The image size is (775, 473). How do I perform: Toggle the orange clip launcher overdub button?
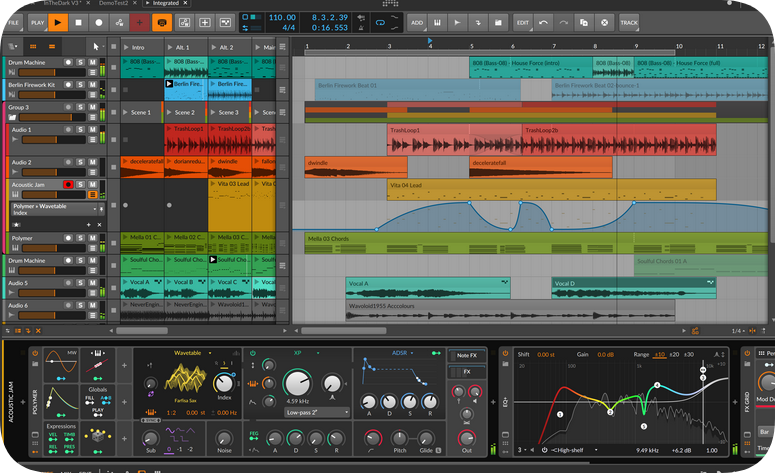(x=162, y=23)
